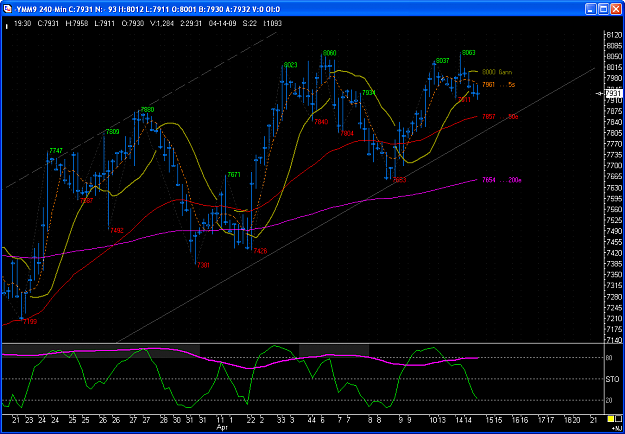
Task: Select the 19:30 bar time in header row
Action: click(23, 24)
